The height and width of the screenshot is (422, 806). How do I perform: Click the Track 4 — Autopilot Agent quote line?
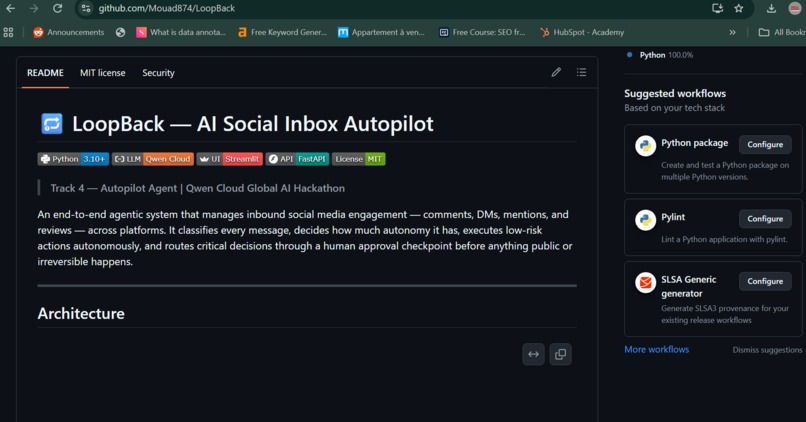click(x=197, y=188)
